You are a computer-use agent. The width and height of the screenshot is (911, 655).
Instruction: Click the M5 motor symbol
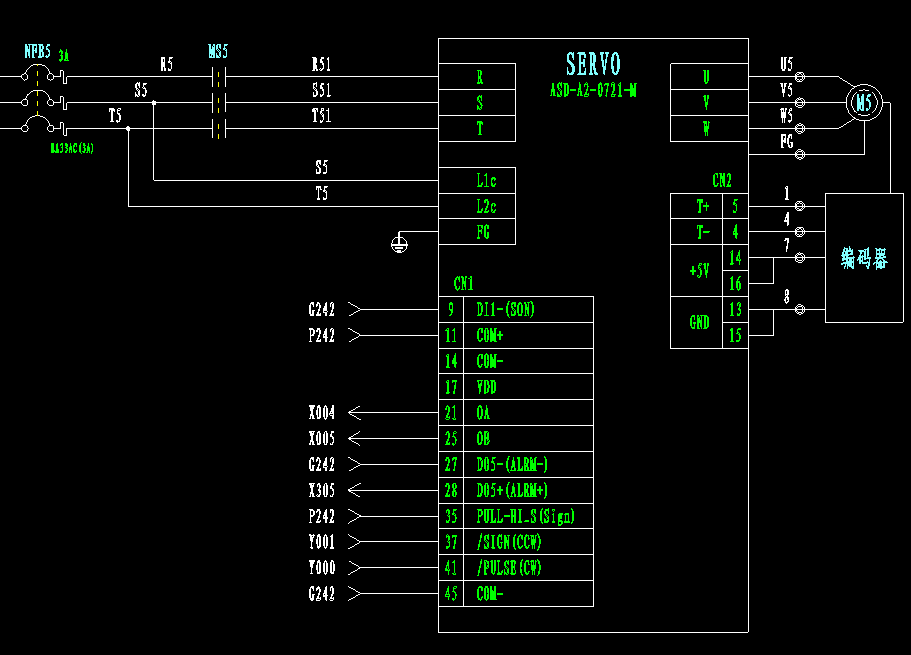(864, 103)
